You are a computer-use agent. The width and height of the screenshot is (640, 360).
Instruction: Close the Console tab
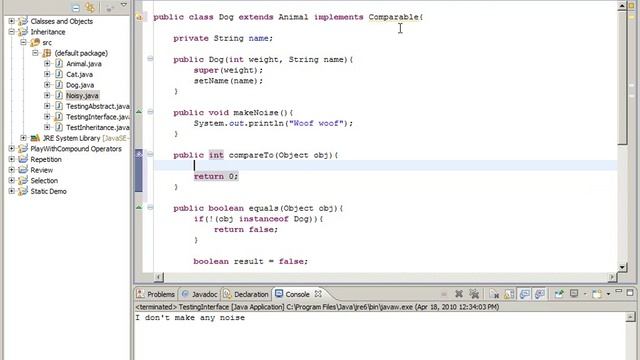coord(318,293)
